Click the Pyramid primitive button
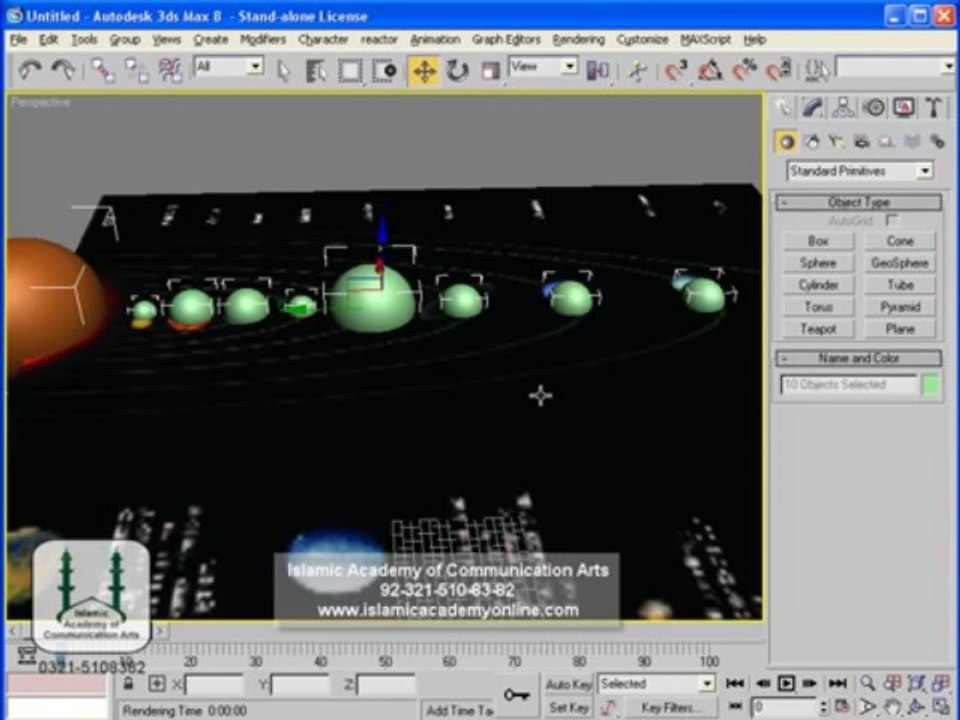Image resolution: width=960 pixels, height=720 pixels. coord(900,307)
